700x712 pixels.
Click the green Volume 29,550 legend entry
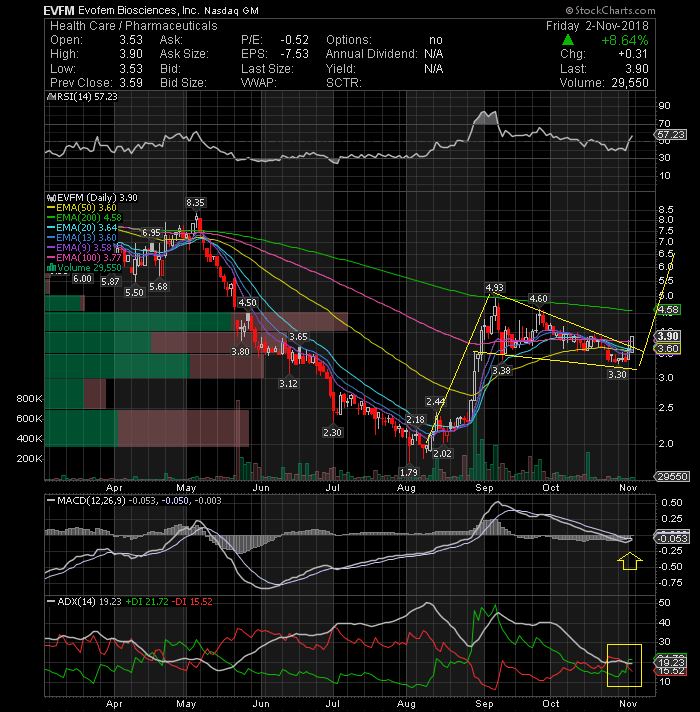pos(84,267)
